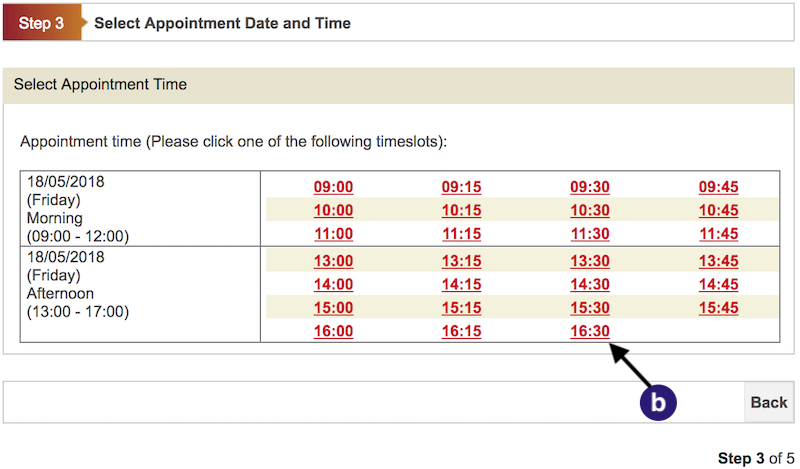Click the 15:00 appointment time
The image size is (800, 469).
click(x=333, y=308)
